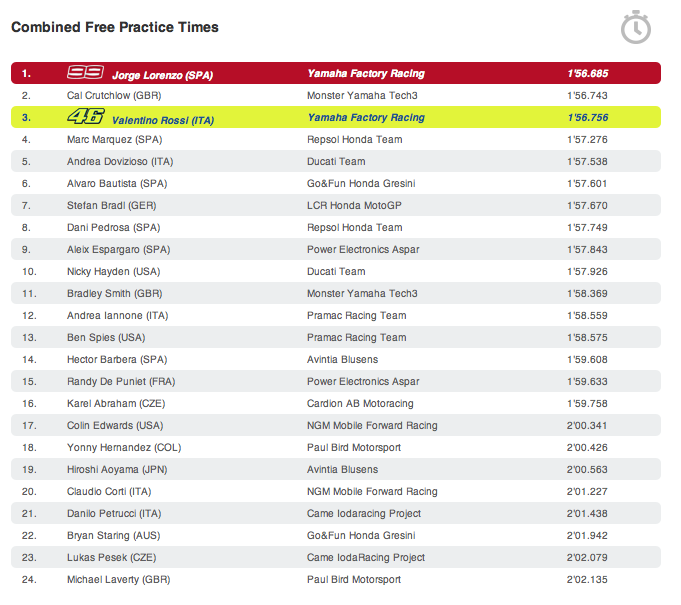Click Lukas Pesek's lap time 2'02.079
This screenshot has width=681, height=605.
click(x=587, y=557)
